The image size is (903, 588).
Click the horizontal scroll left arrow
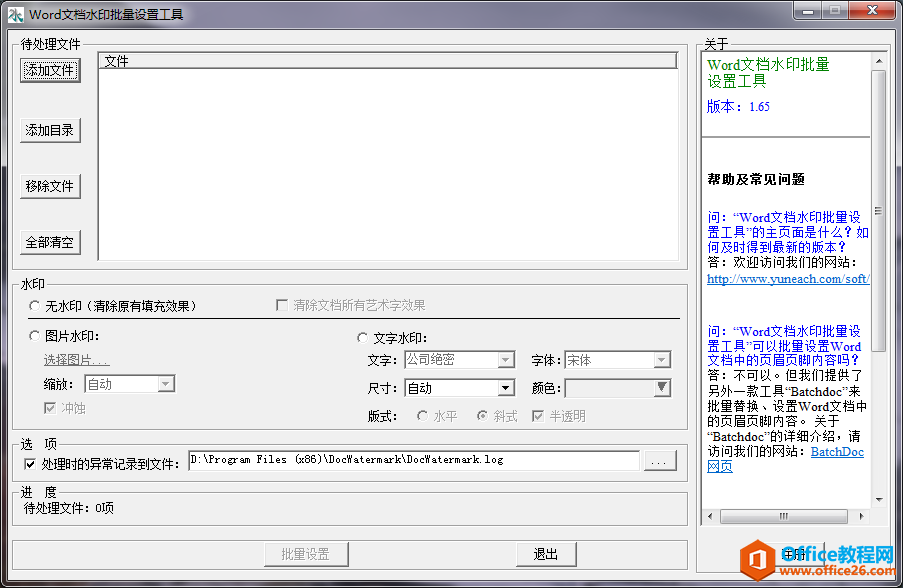pyautogui.click(x=710, y=517)
